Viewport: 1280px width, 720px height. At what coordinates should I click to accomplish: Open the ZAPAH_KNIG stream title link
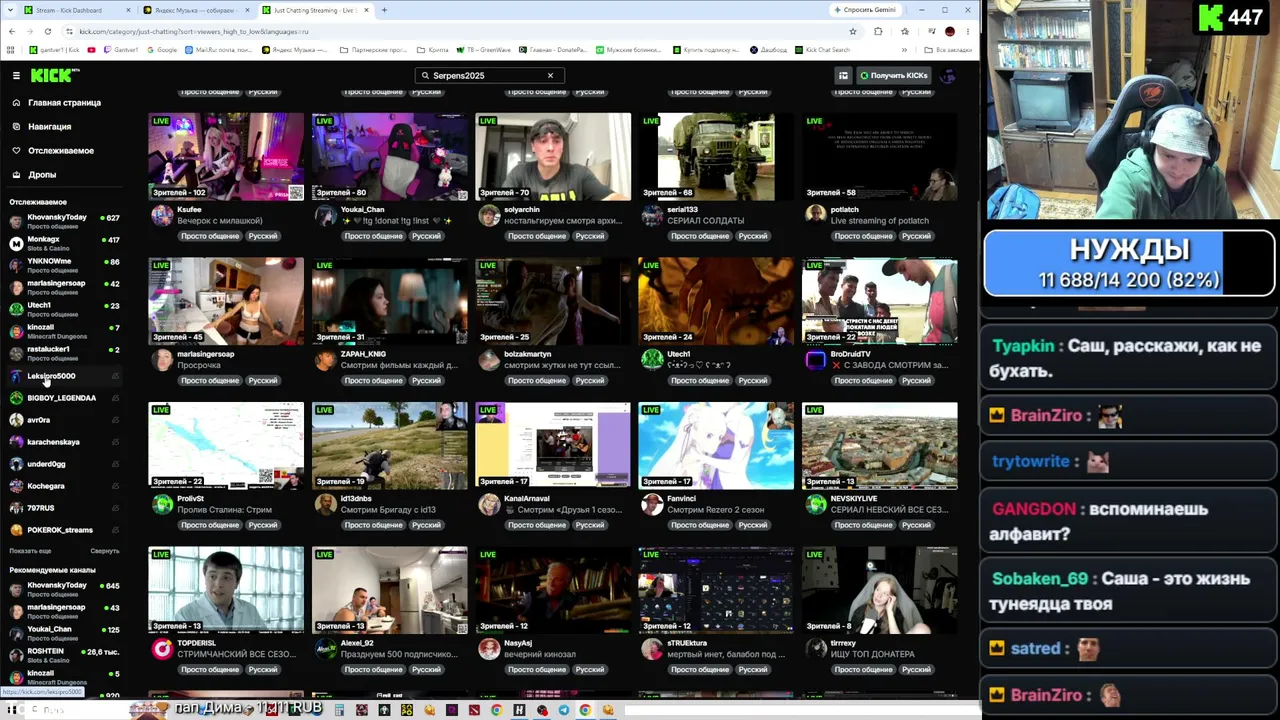(399, 365)
